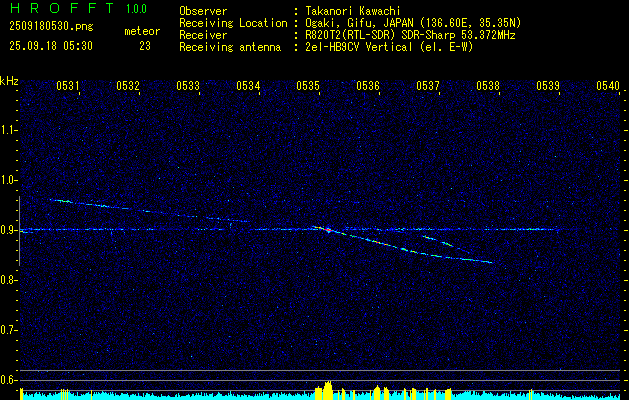
Task: Click the meteor count value 23
Action: [145, 46]
